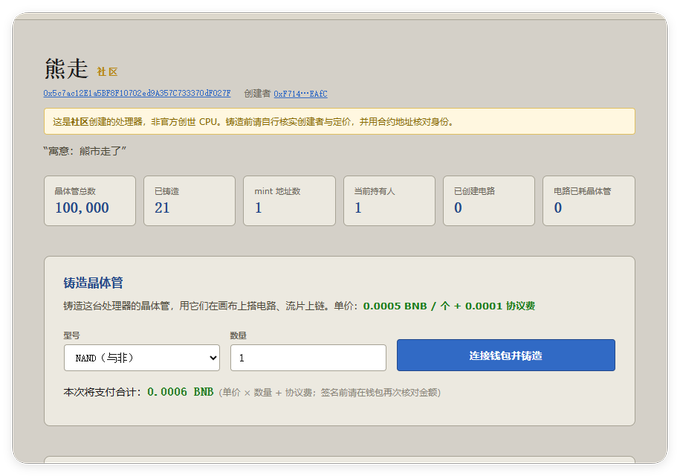This screenshot has height=476, width=680.
Task: Click the 创建者 label
Action: (257, 94)
